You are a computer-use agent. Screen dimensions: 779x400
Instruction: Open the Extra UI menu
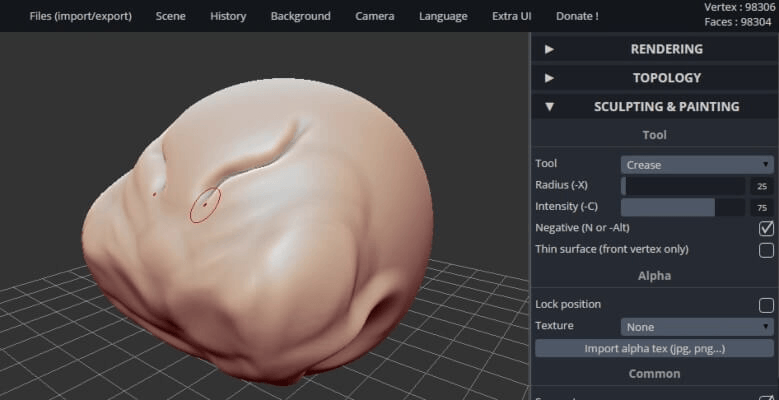[x=511, y=16]
